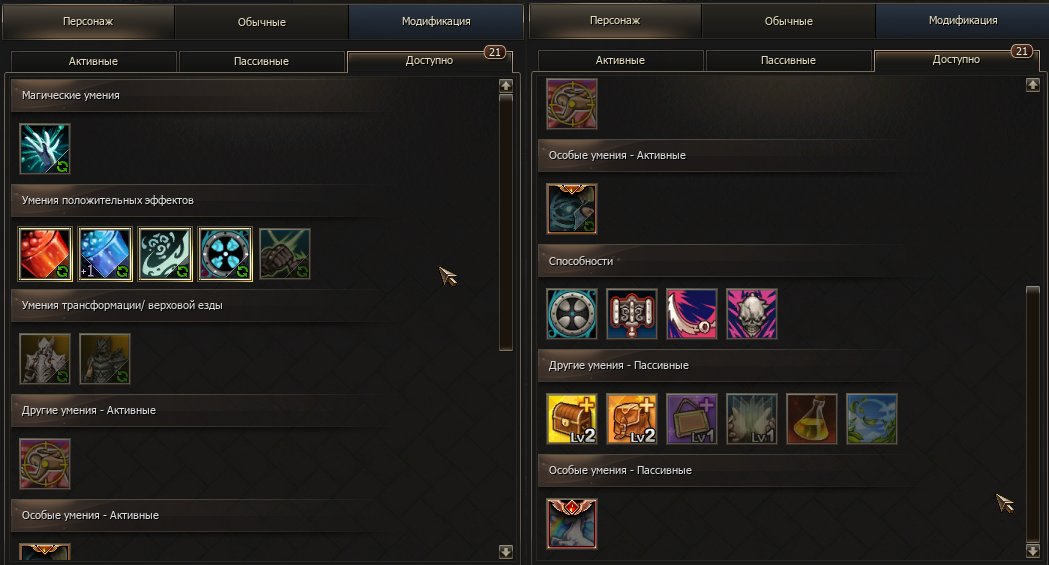Select the hammer mace ability icon
1049x565 pixels.
click(632, 314)
